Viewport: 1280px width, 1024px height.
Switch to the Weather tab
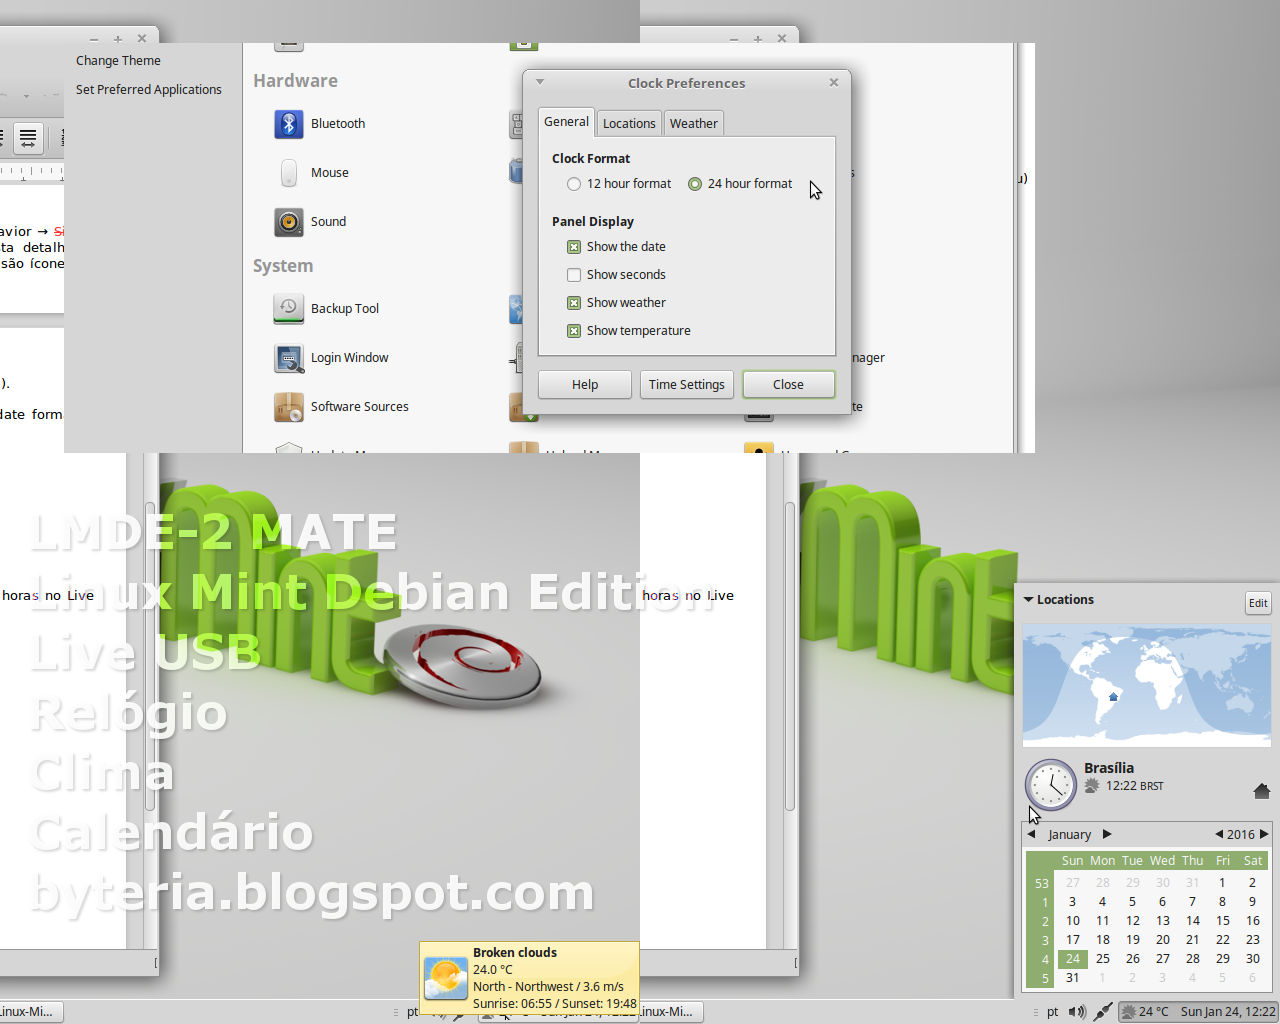click(x=693, y=122)
